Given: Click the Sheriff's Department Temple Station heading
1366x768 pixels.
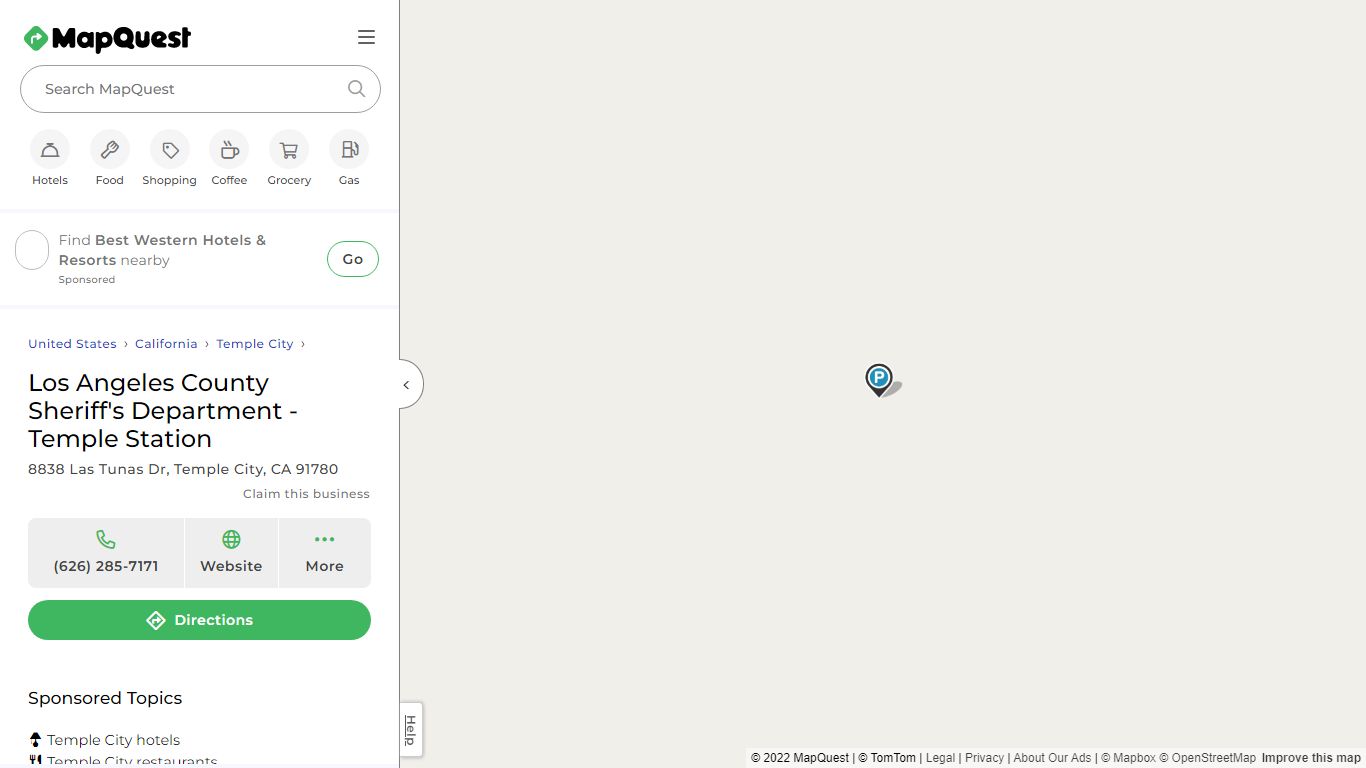Looking at the screenshot, I should coord(163,411).
